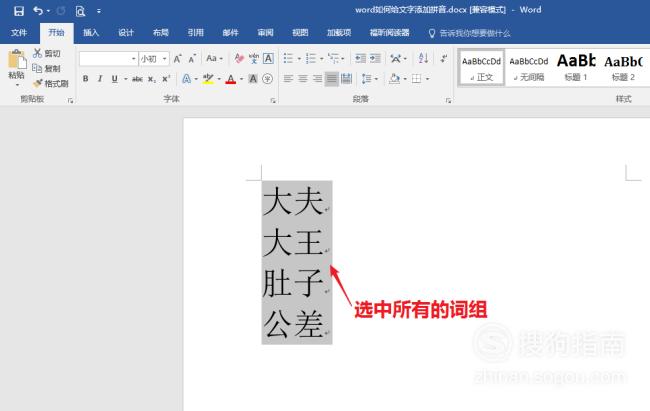Open the font name combo box dropdown
This screenshot has width=650, height=411.
tap(131, 59)
